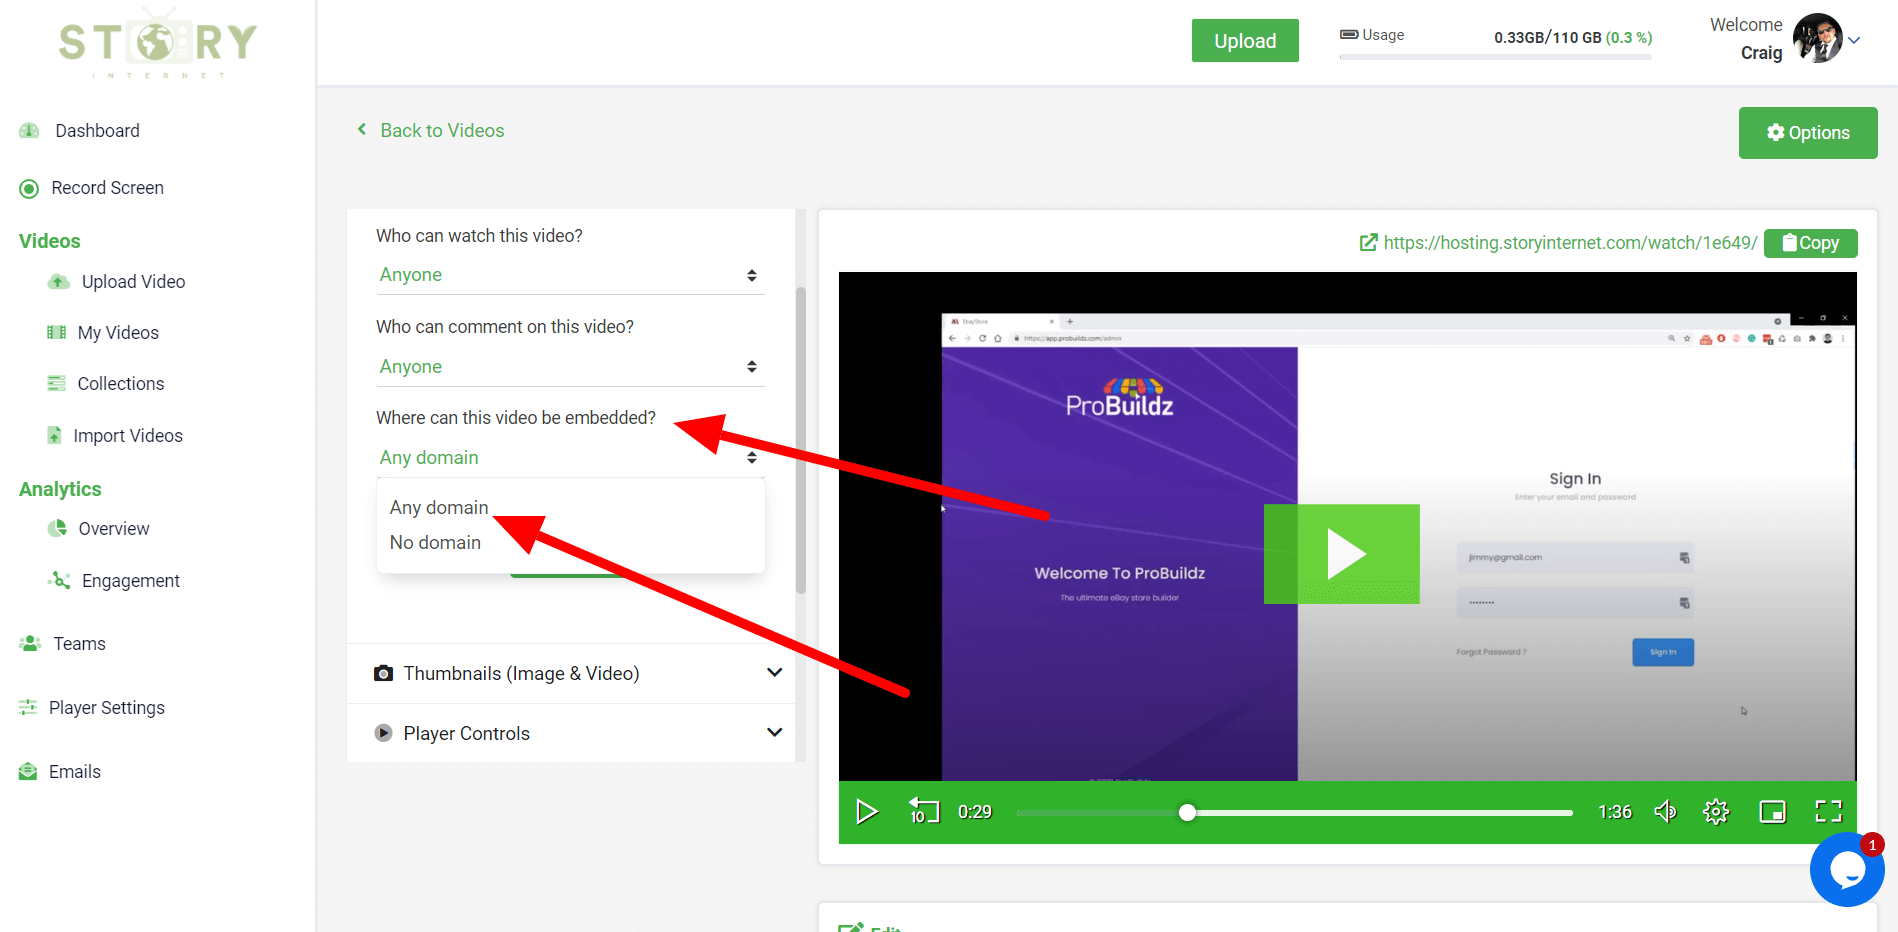Click the My Videos film icon

pos(56,333)
